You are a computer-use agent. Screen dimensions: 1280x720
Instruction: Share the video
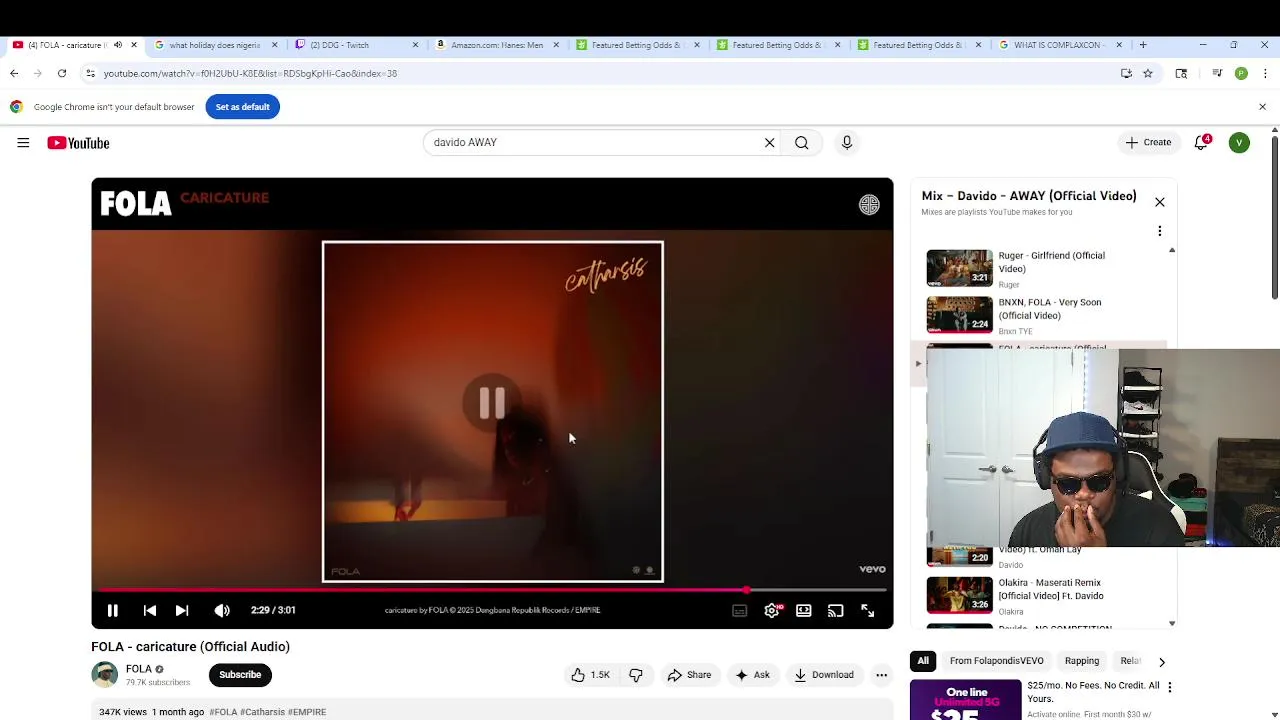689,675
